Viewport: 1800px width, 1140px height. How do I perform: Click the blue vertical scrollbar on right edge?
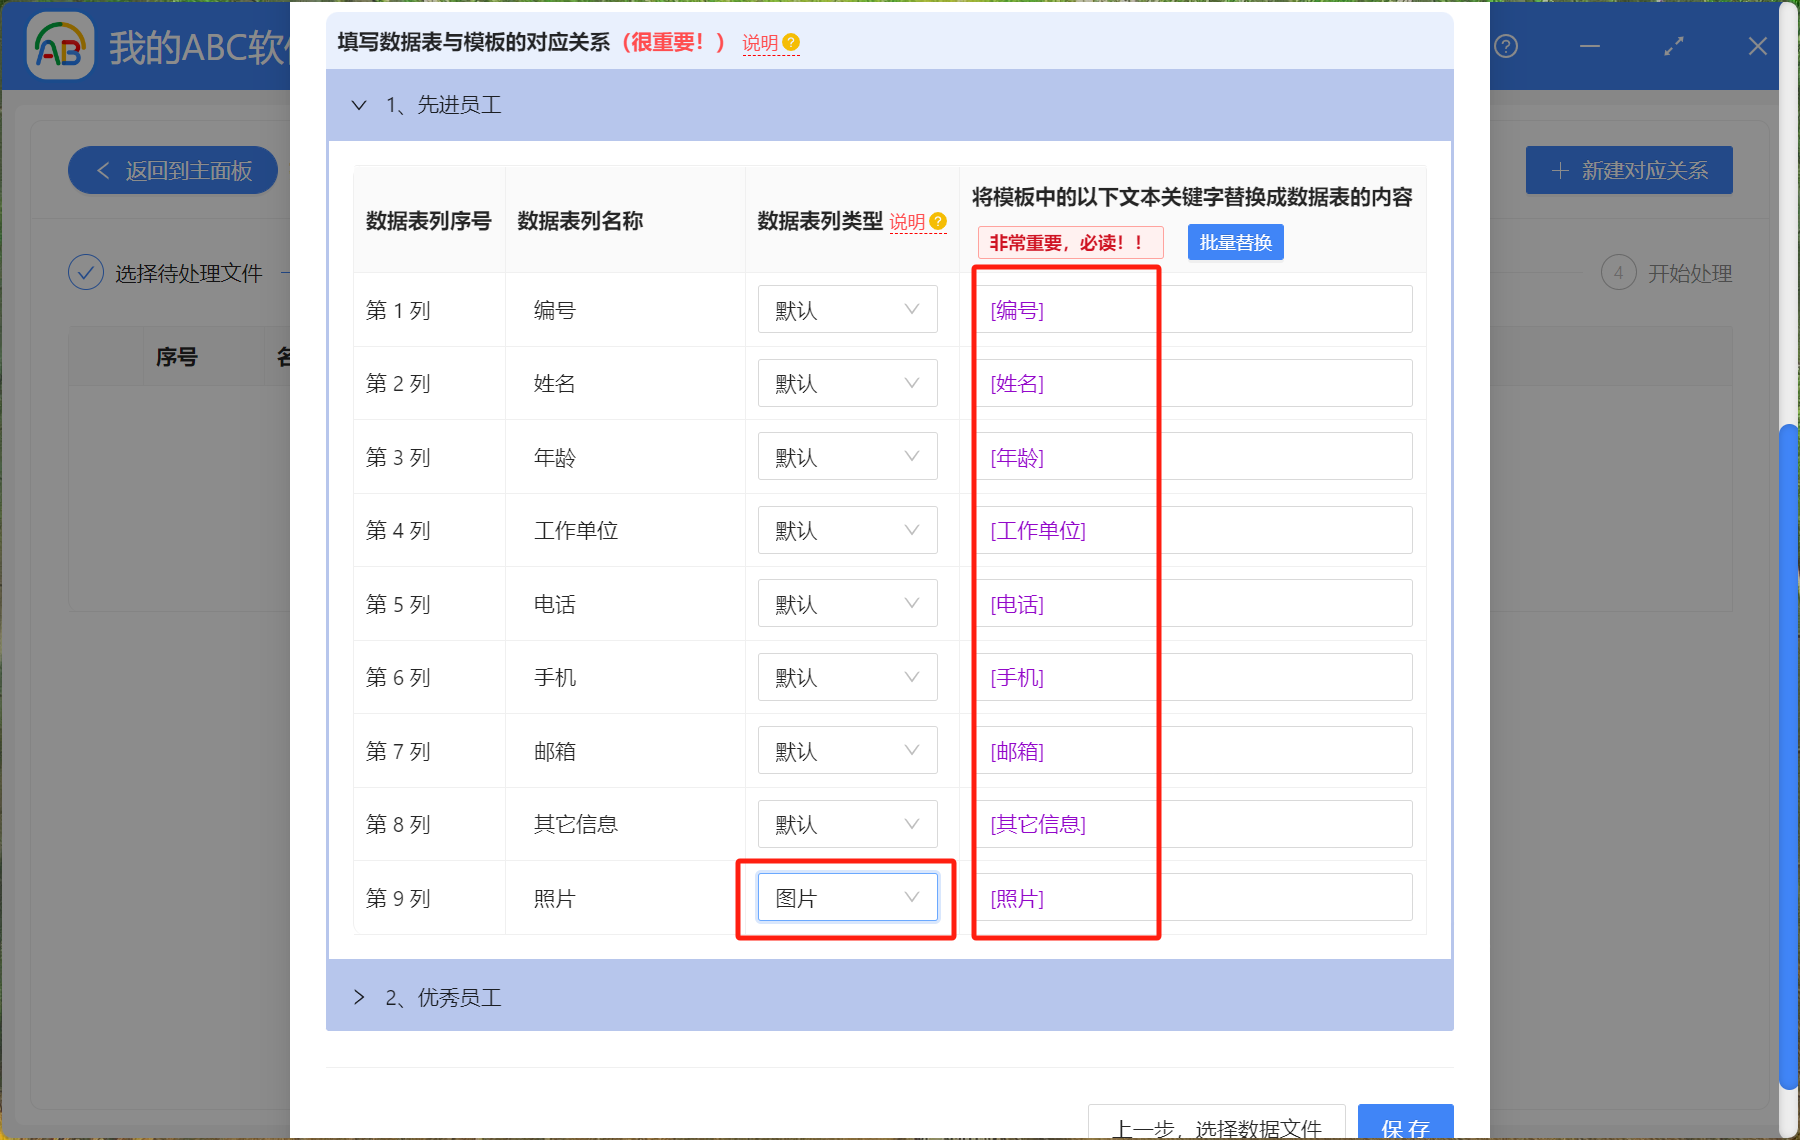tap(1788, 750)
